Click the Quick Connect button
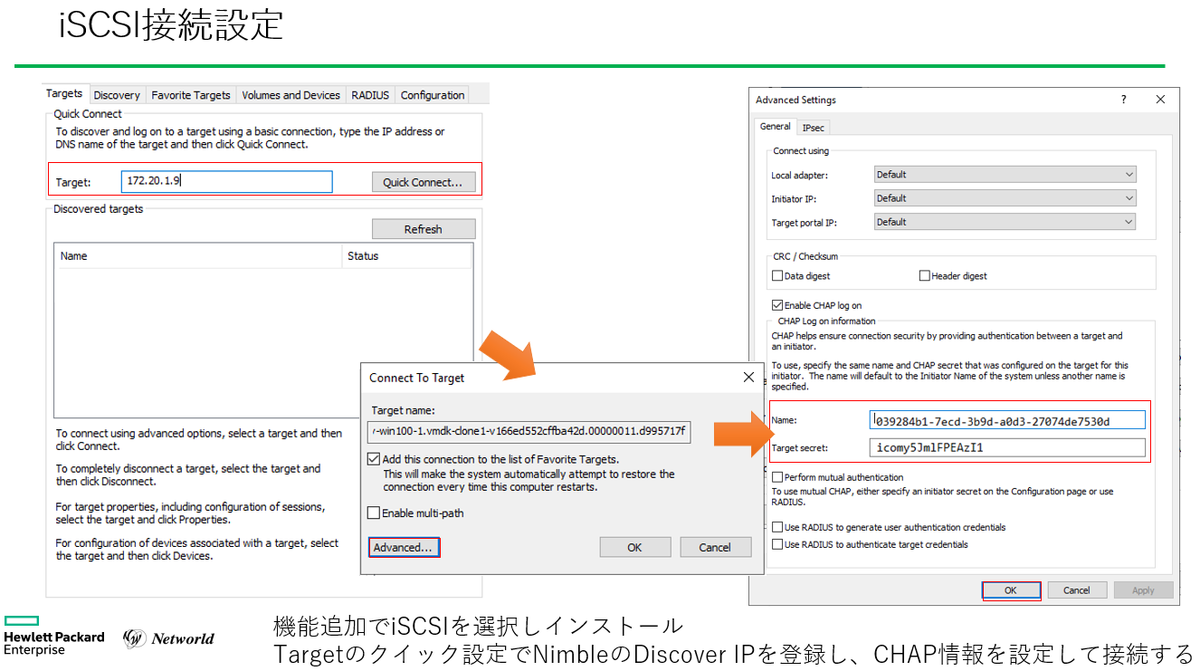The height and width of the screenshot is (671, 1200). point(423,181)
